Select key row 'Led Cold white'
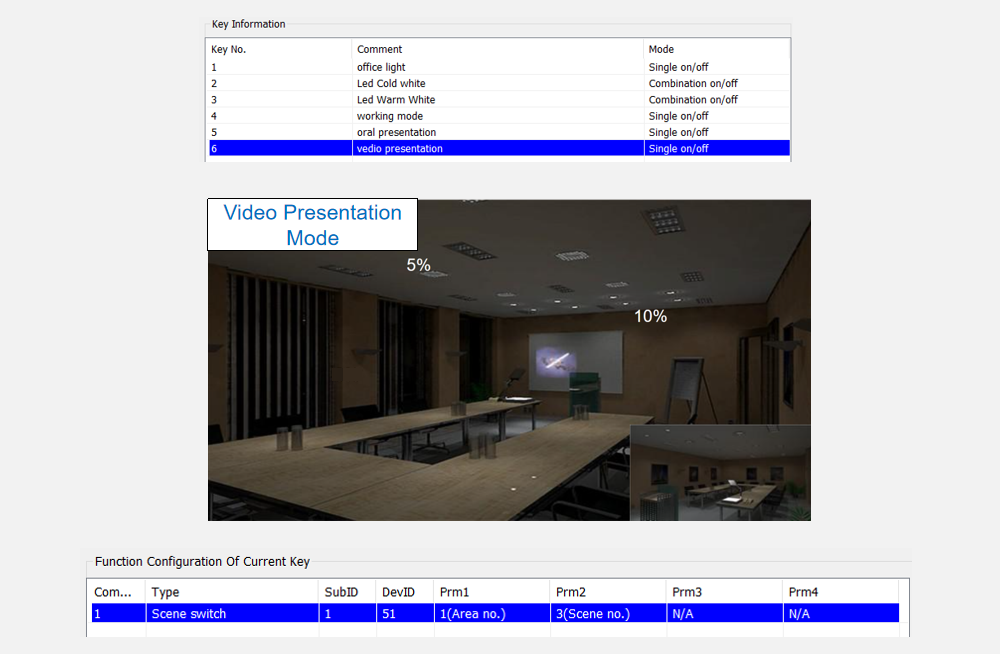This screenshot has width=1000, height=654. point(499,84)
